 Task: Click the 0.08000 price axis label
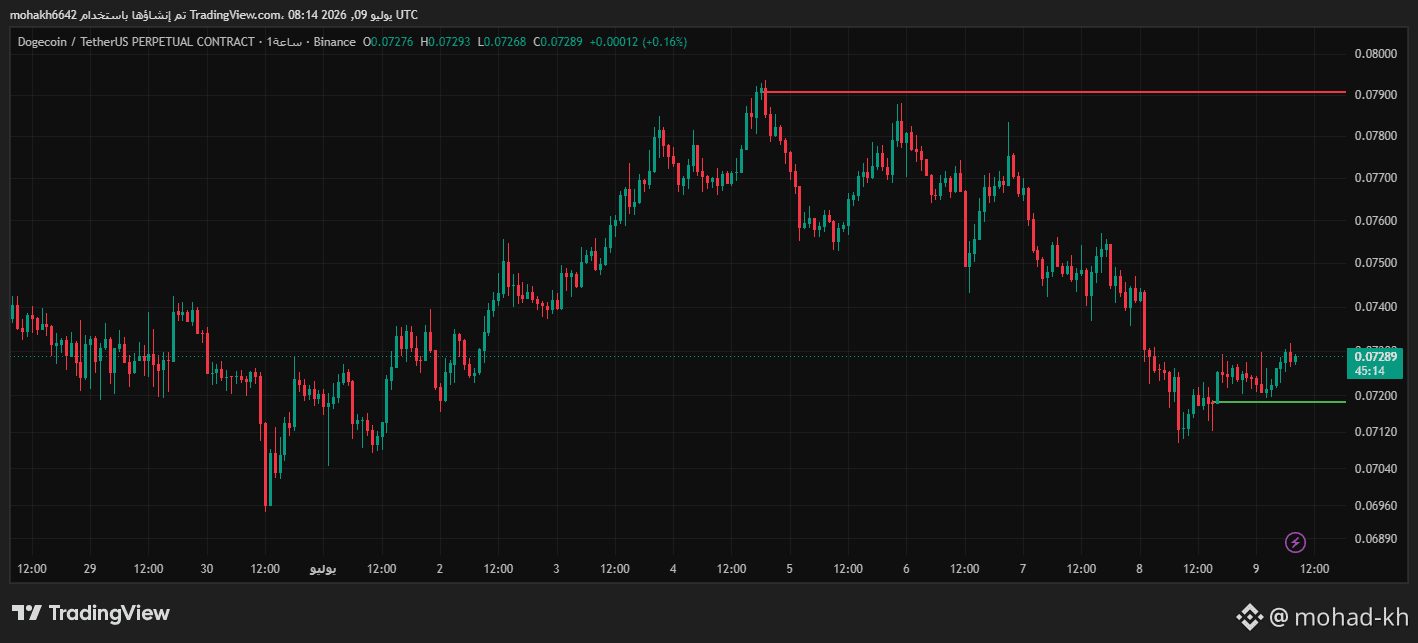tap(1374, 54)
